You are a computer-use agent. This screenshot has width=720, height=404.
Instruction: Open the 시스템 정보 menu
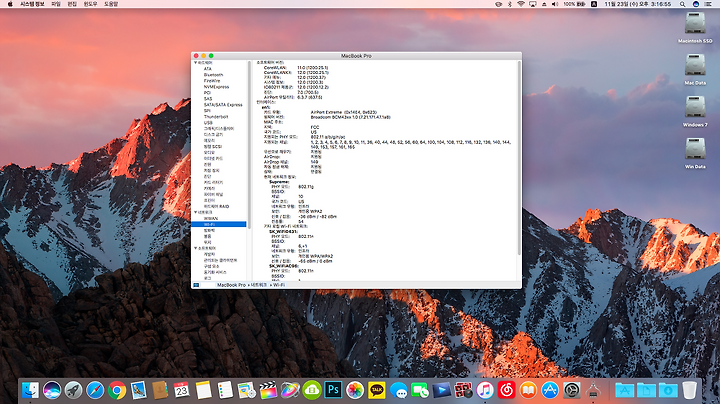32,4
